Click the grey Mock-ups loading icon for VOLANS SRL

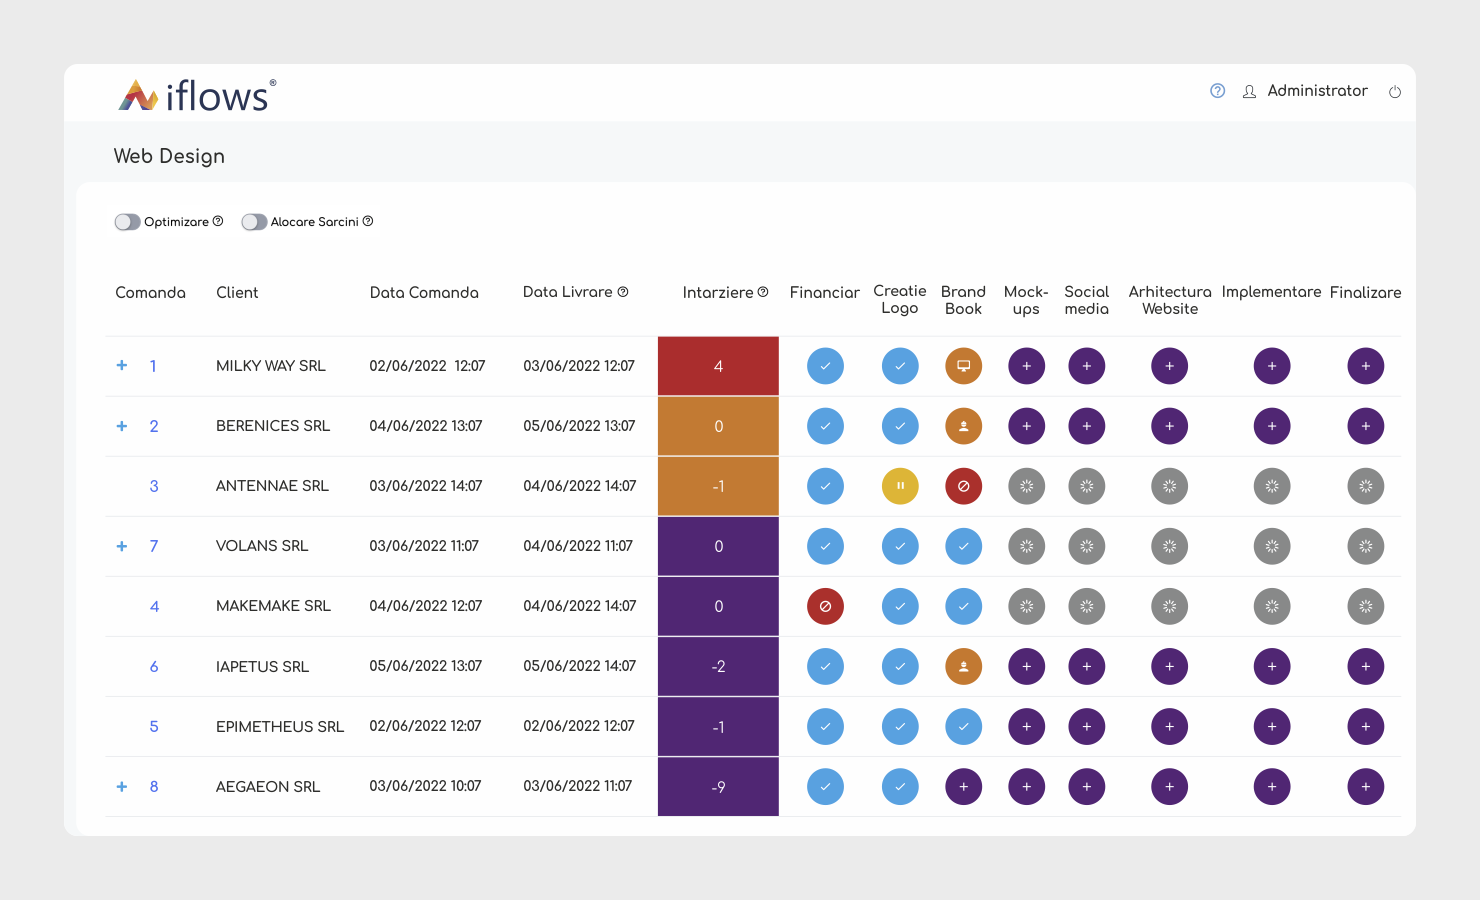1026,546
